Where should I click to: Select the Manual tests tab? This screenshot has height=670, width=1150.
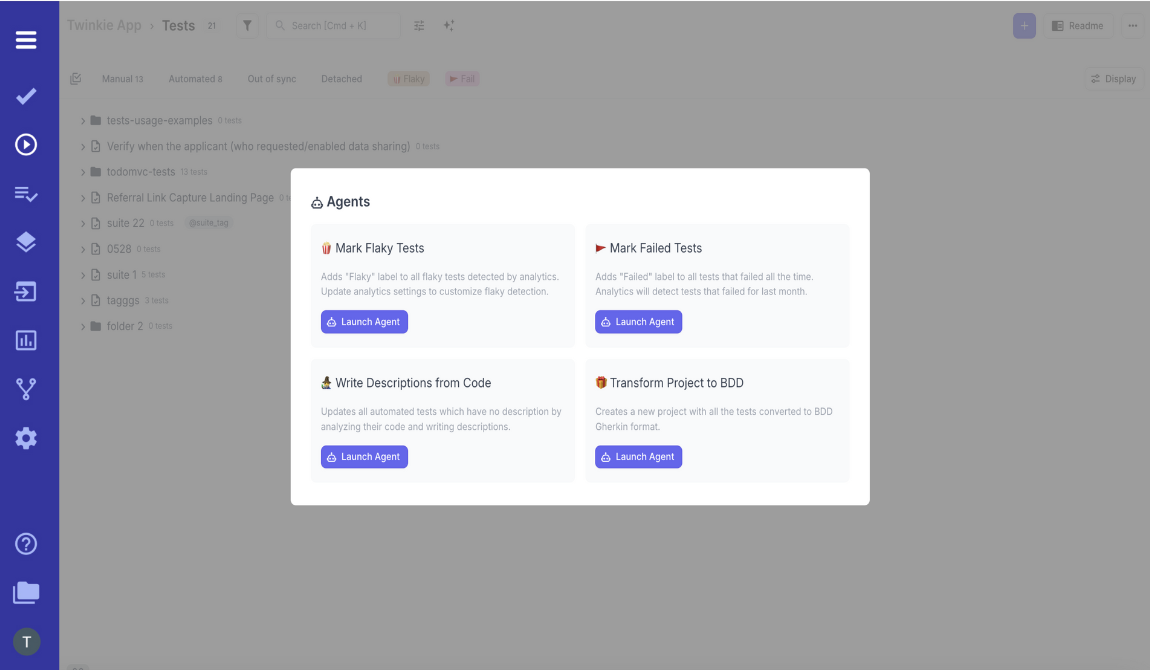[x=123, y=78]
